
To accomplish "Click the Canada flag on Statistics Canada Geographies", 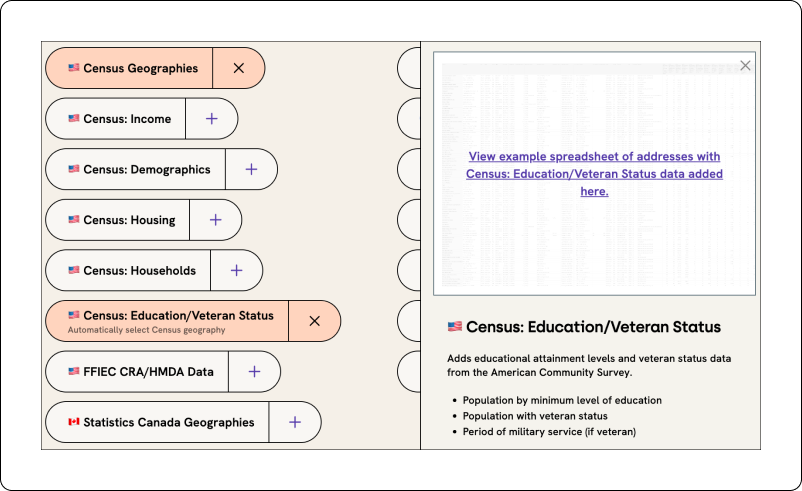I will pyautogui.click(x=74, y=422).
